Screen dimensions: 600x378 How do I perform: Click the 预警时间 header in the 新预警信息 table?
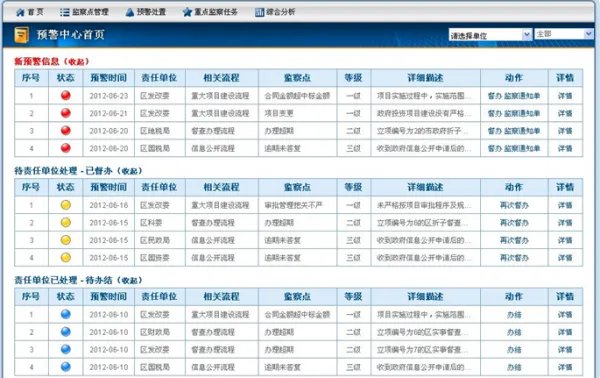[x=108, y=78]
